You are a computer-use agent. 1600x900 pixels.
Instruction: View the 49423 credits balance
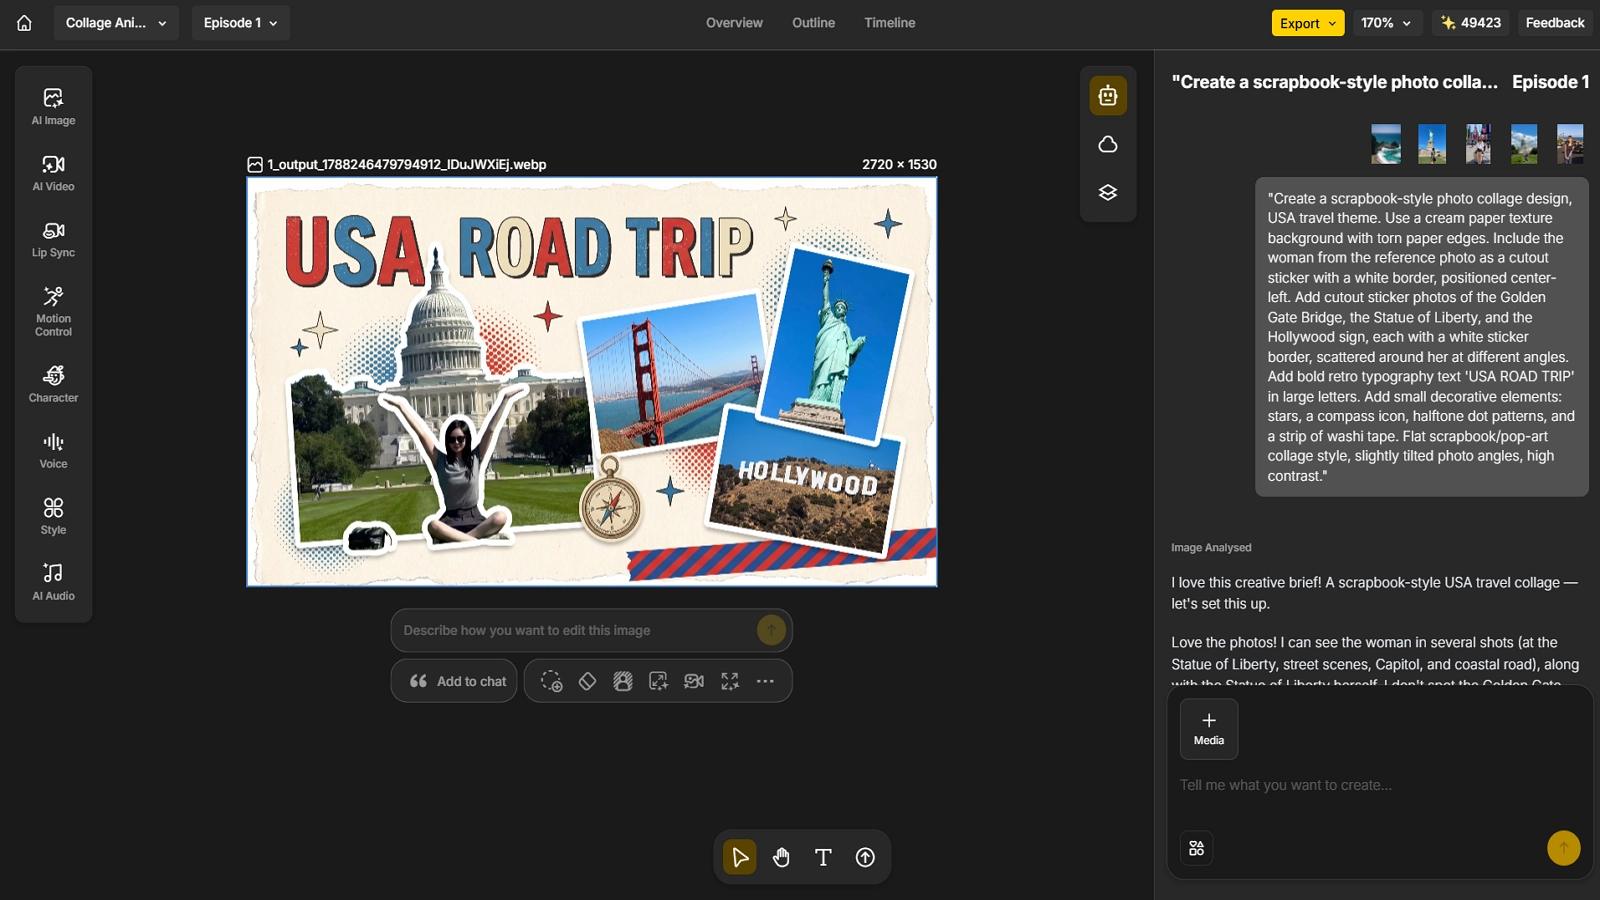click(1471, 23)
